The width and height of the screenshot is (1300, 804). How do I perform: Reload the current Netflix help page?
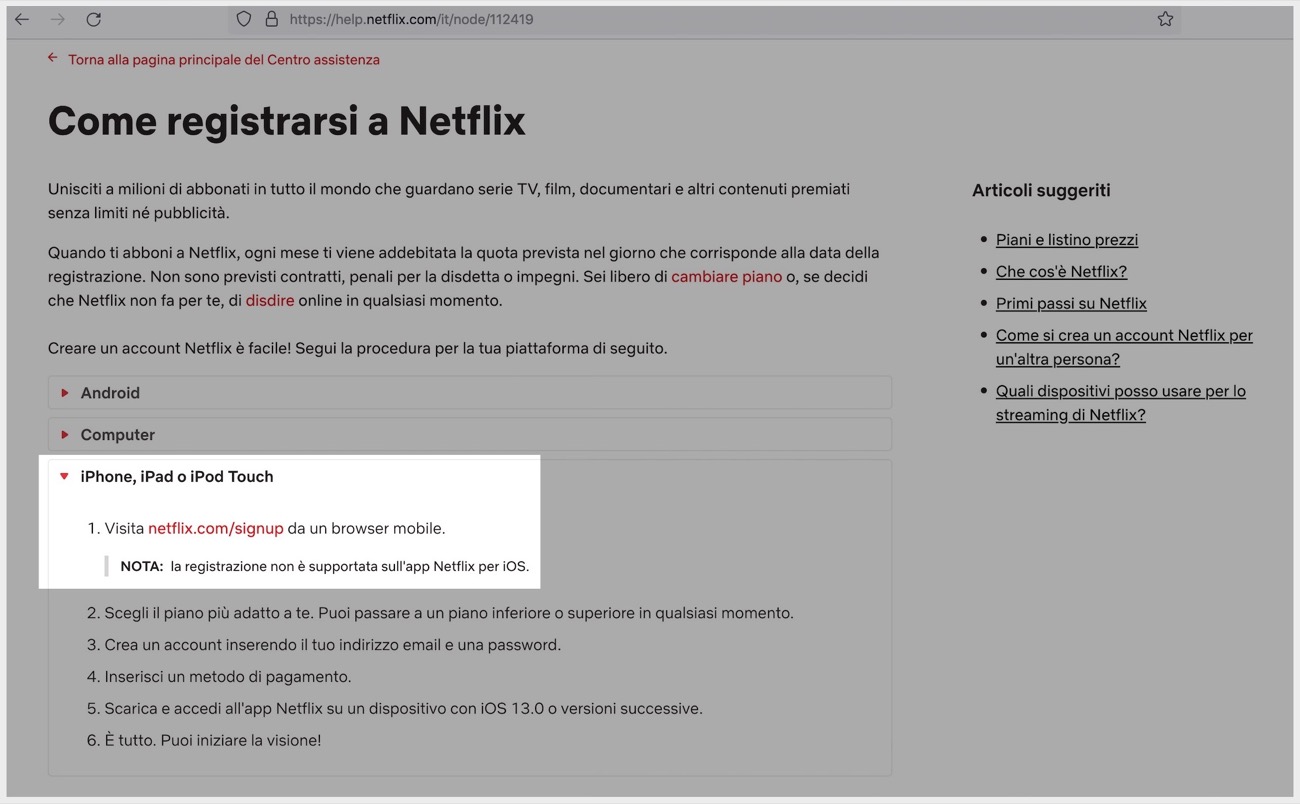coord(93,18)
